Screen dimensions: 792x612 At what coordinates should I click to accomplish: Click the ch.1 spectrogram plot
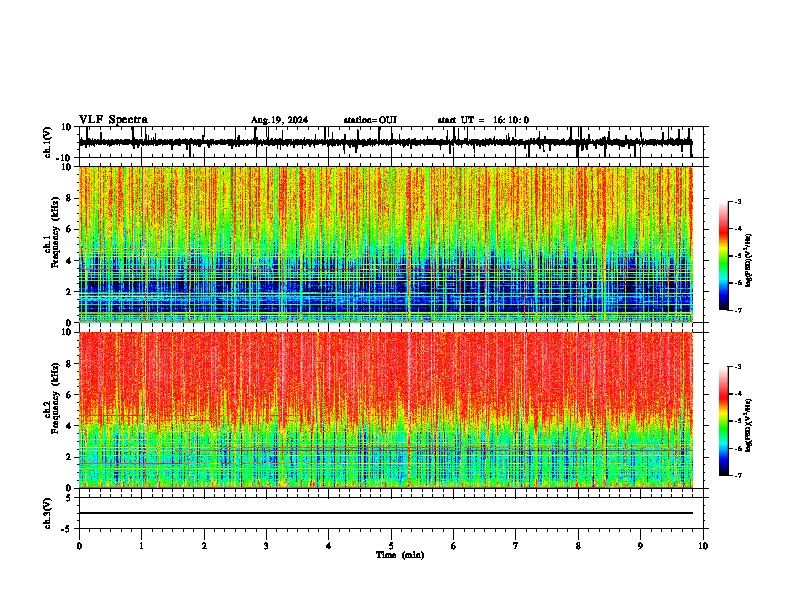(386, 244)
